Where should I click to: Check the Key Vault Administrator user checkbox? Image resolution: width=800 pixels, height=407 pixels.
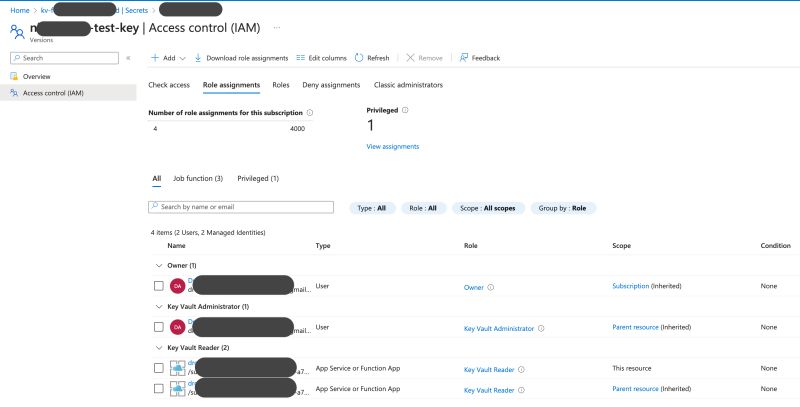click(159, 327)
